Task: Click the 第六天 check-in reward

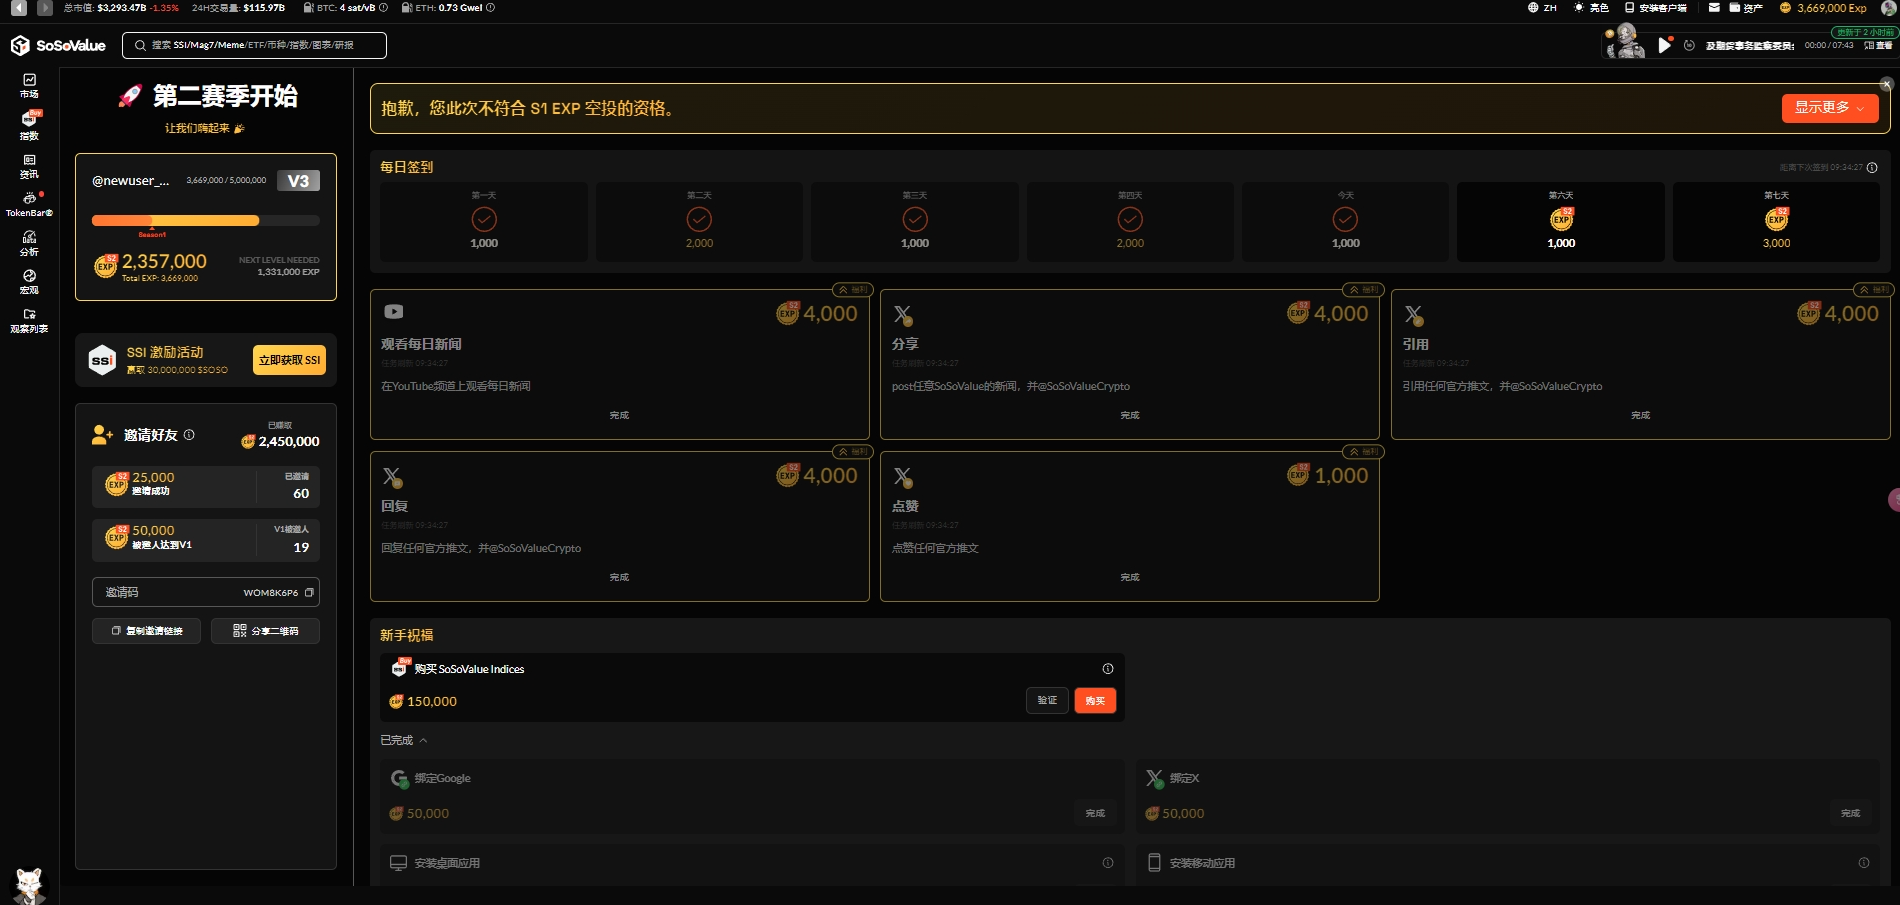Action: (1561, 222)
